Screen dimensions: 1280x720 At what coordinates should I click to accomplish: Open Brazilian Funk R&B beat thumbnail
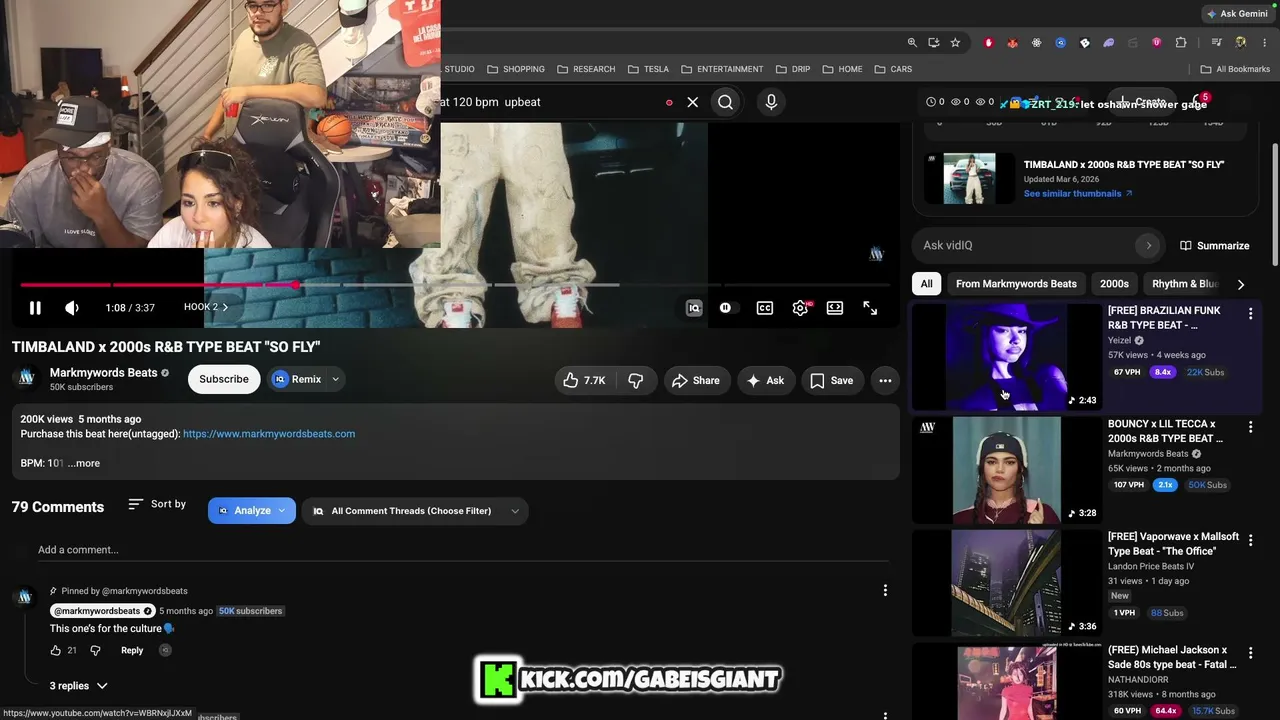(x=1007, y=357)
